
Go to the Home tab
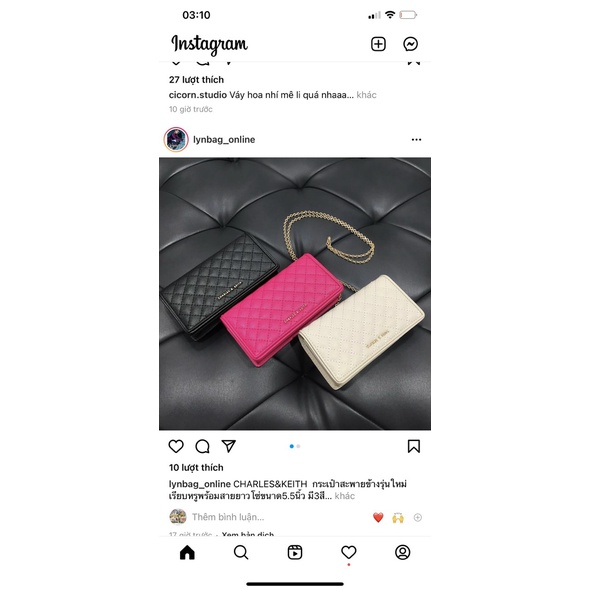point(187,553)
